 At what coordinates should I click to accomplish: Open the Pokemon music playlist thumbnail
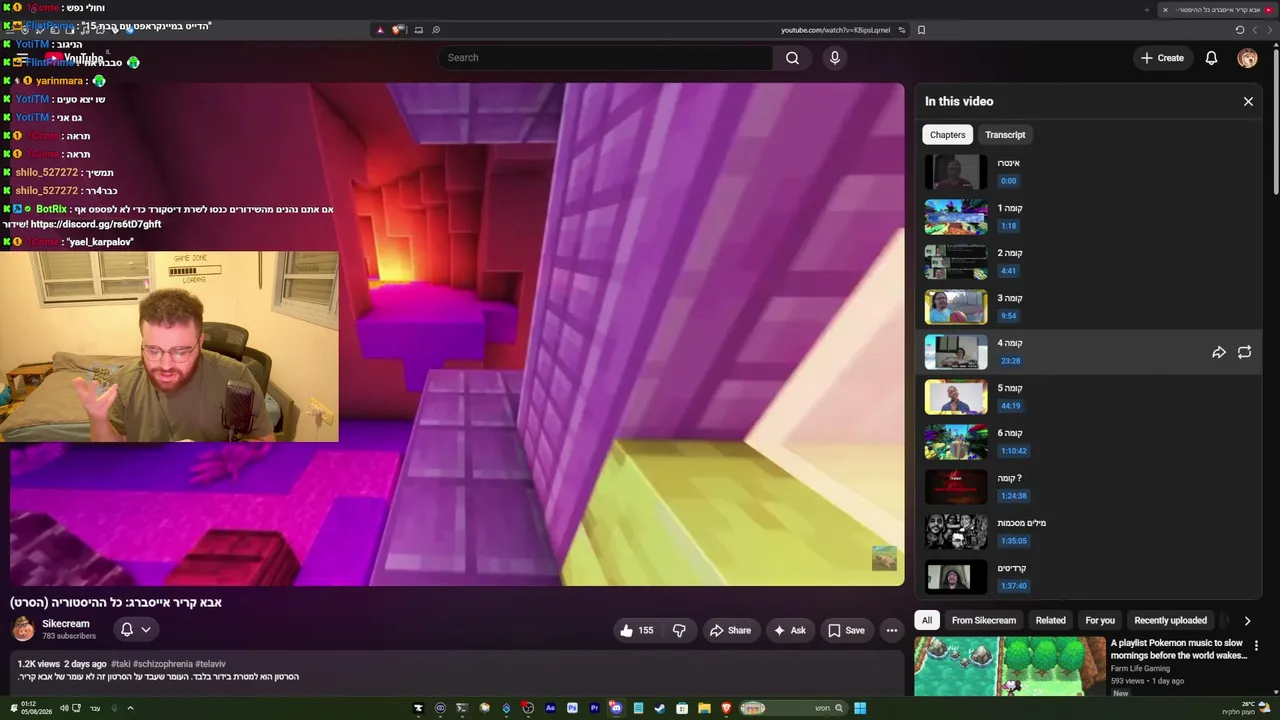coord(1009,666)
